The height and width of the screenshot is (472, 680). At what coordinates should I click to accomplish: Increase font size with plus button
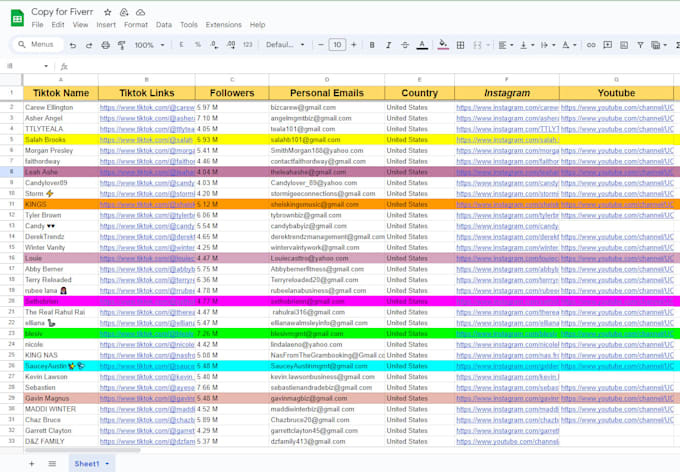point(354,45)
